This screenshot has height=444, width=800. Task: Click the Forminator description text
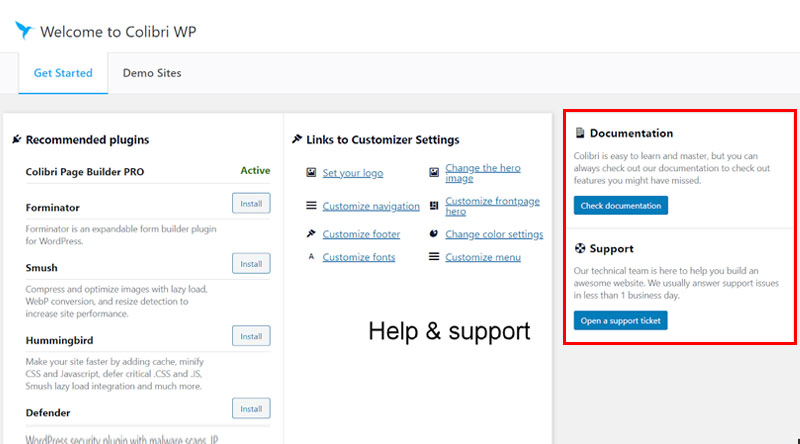pos(121,235)
